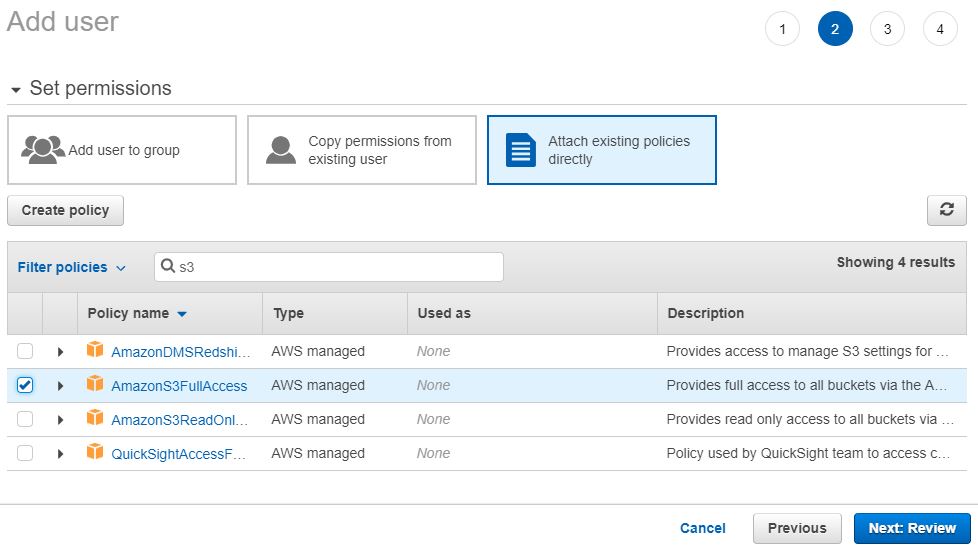Check the AmazonS3ReadOnl... policy checkbox
The width and height of the screenshot is (978, 551).
coord(25,419)
